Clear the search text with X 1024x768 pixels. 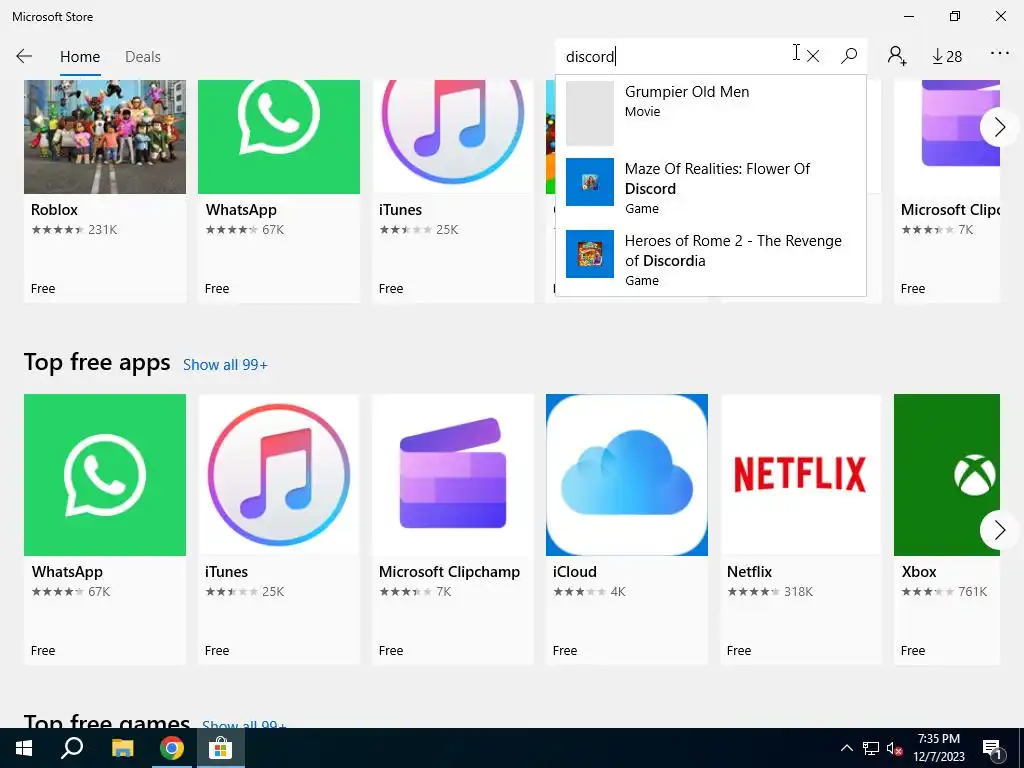point(813,56)
